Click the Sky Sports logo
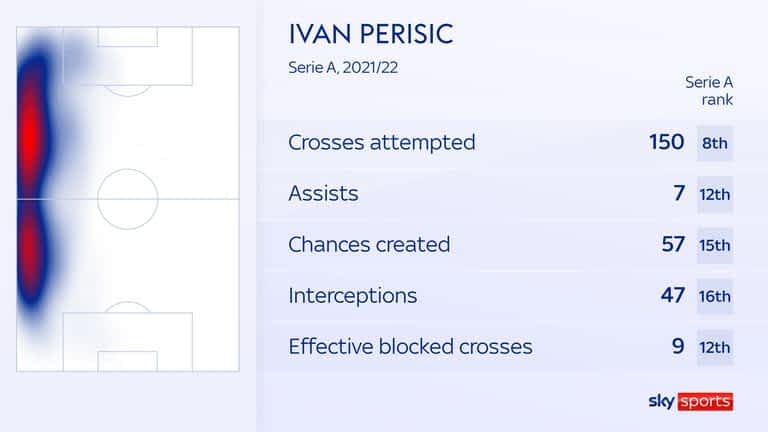The height and width of the screenshot is (432, 768). pyautogui.click(x=691, y=401)
